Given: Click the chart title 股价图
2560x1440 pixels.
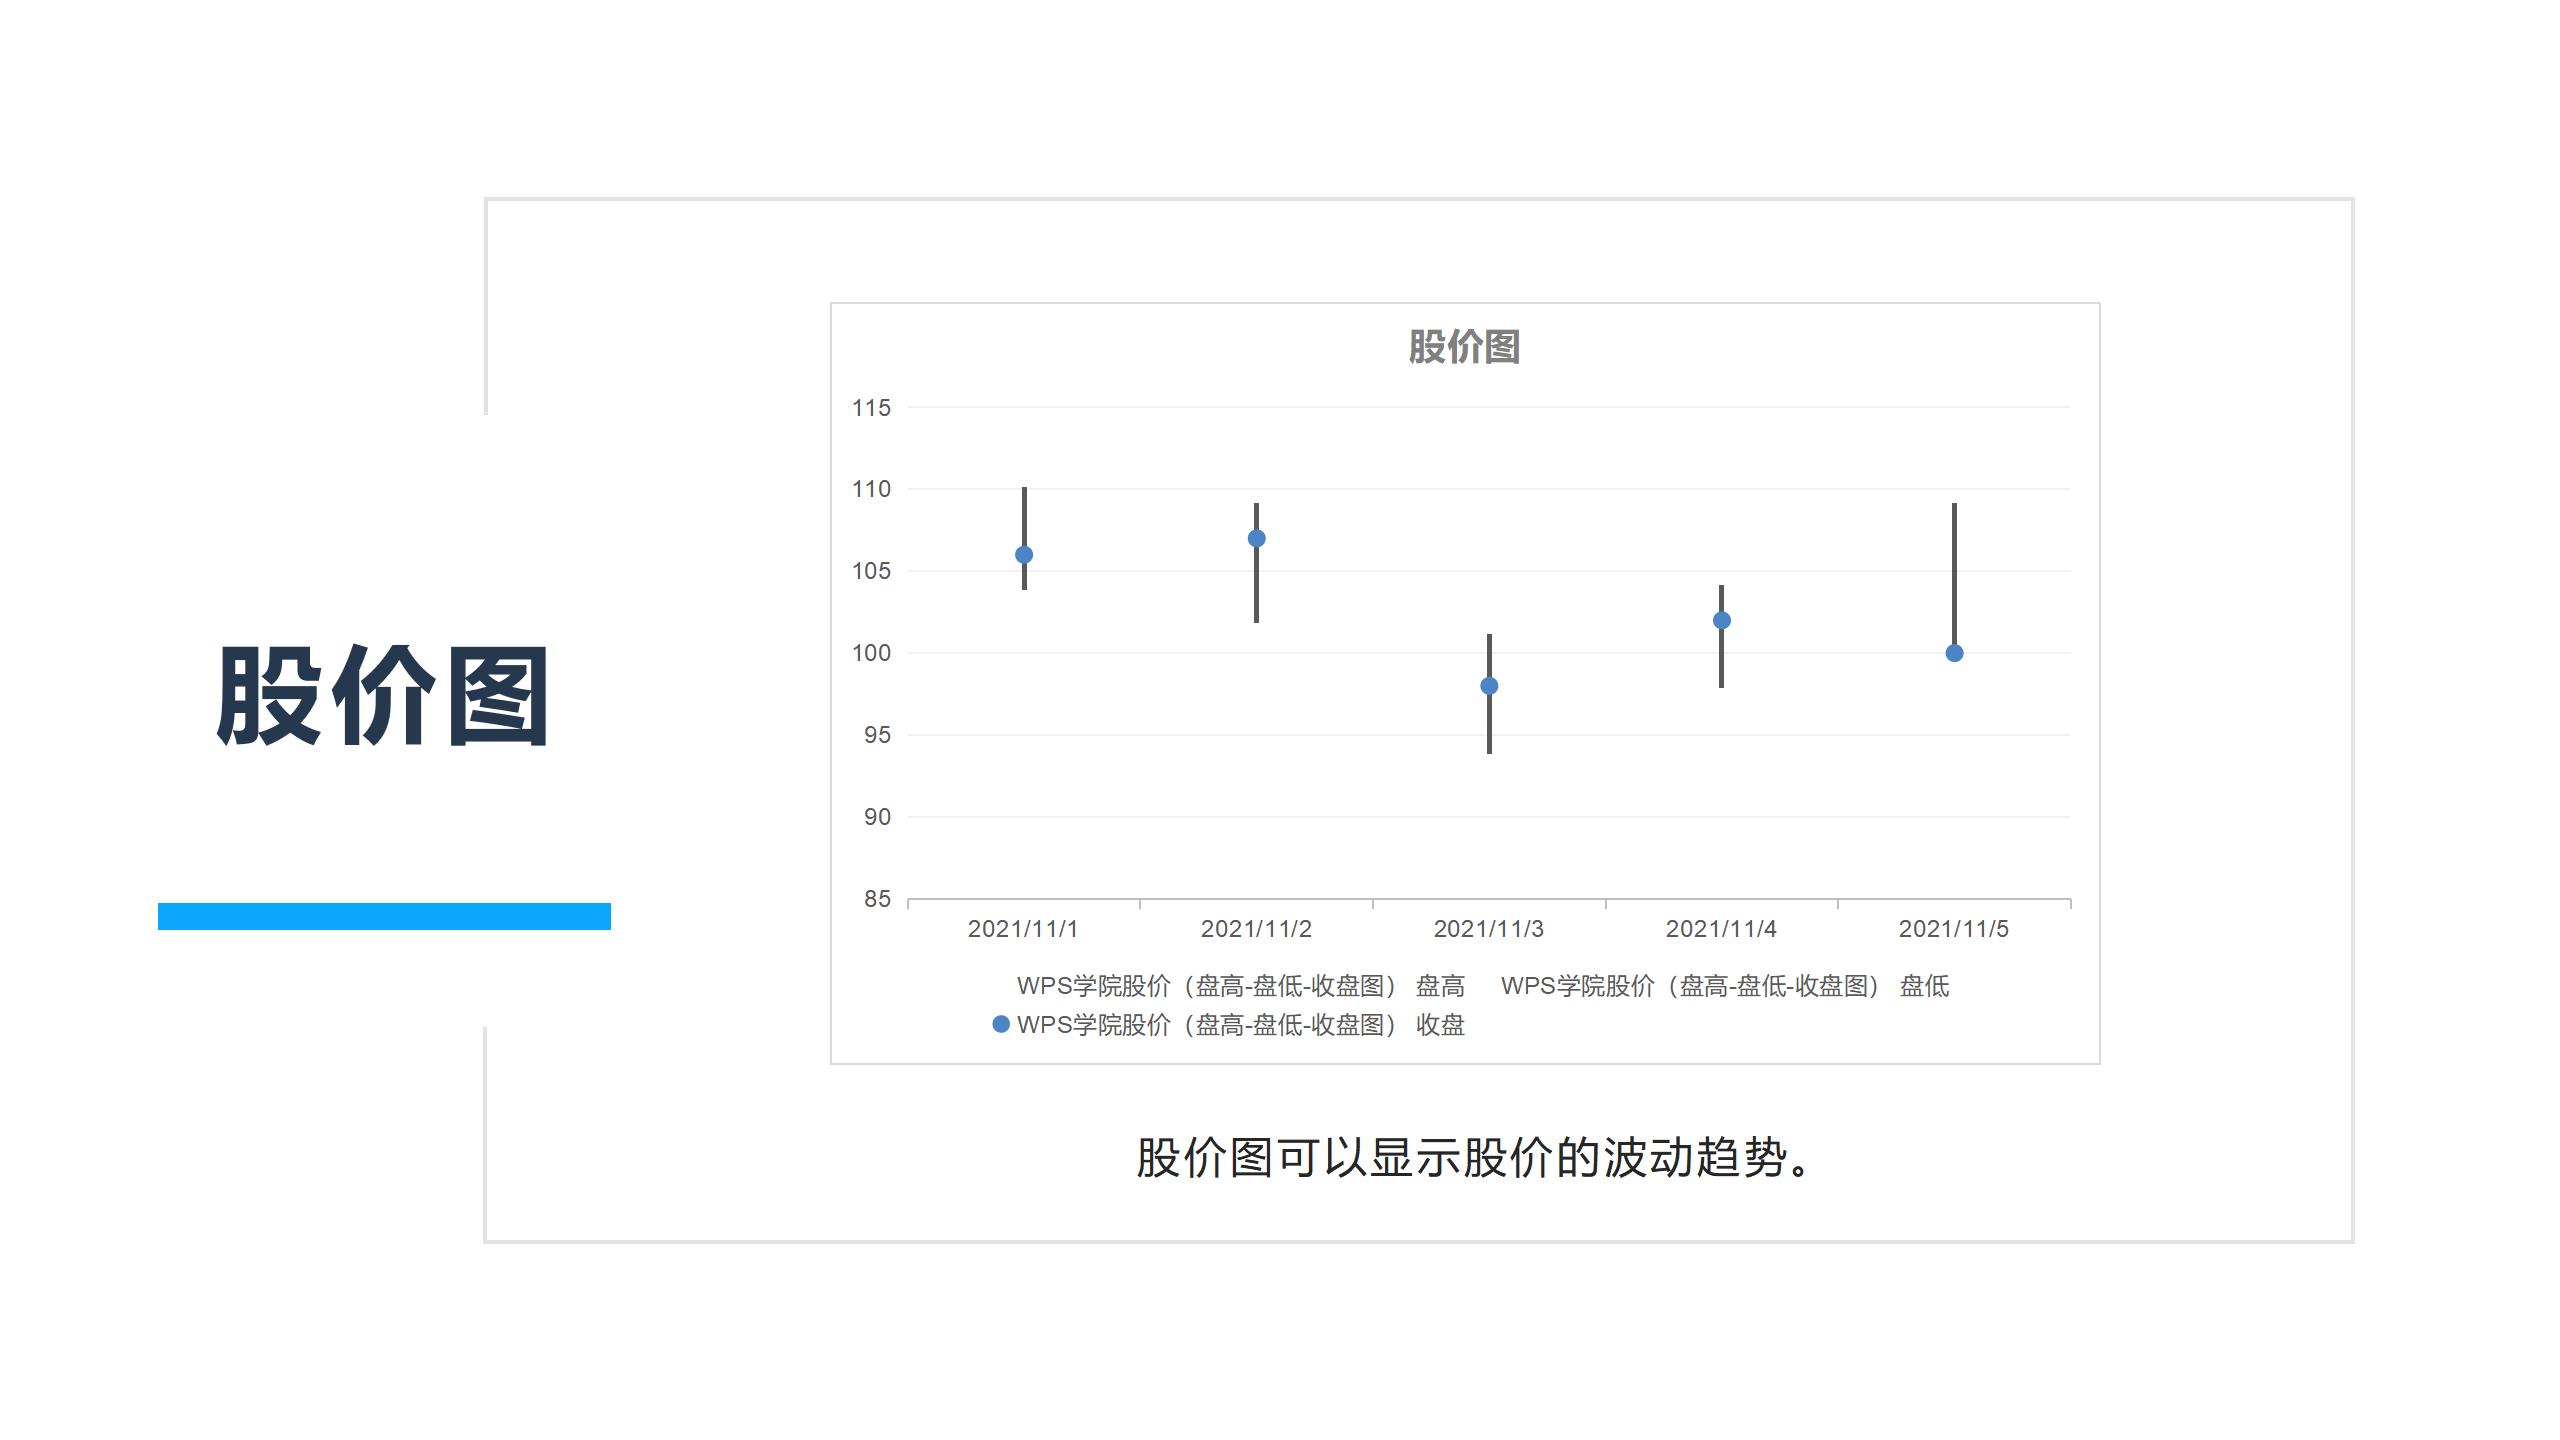Looking at the screenshot, I should (1464, 347).
